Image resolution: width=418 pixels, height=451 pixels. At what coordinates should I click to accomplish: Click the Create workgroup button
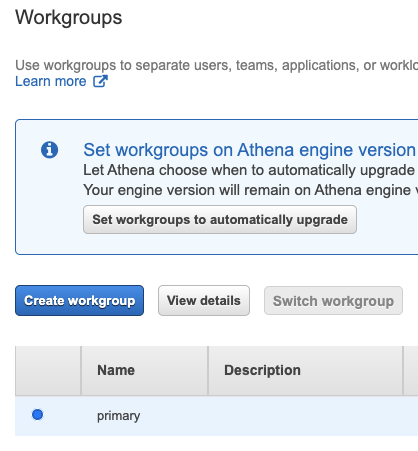tap(79, 300)
